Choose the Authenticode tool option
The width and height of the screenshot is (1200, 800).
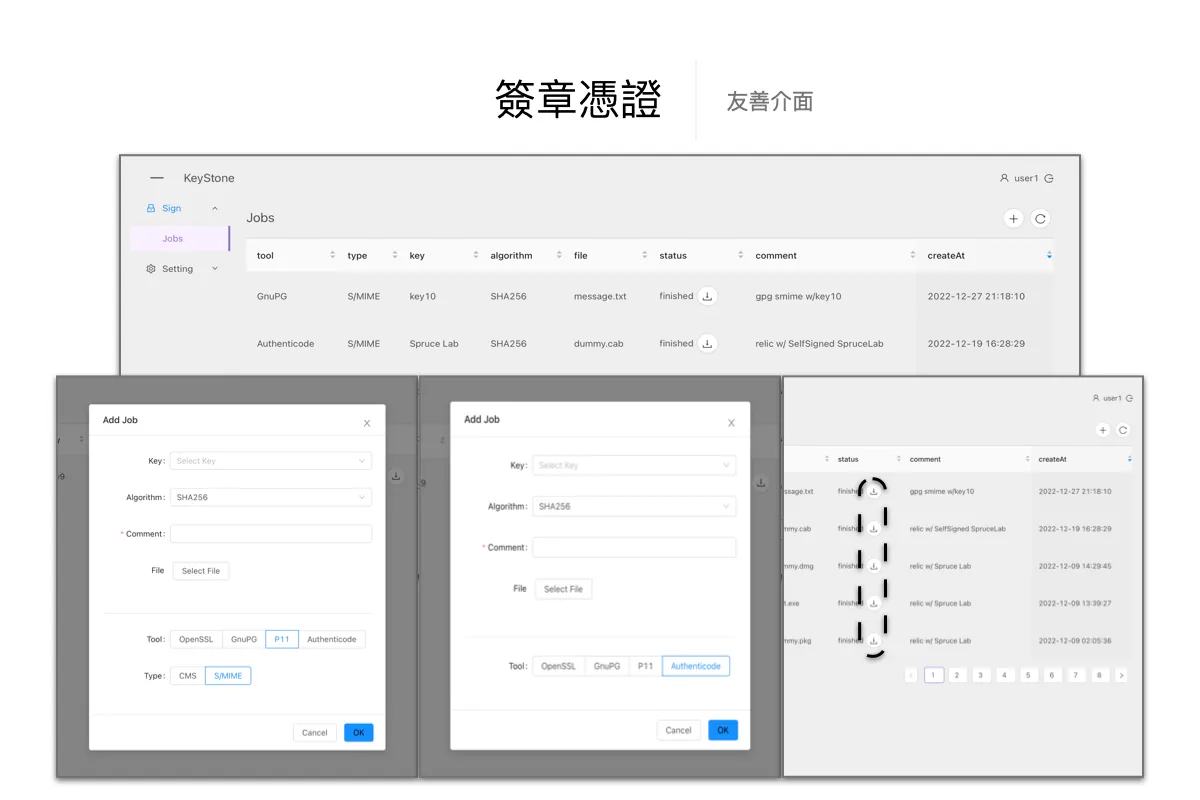pos(696,665)
